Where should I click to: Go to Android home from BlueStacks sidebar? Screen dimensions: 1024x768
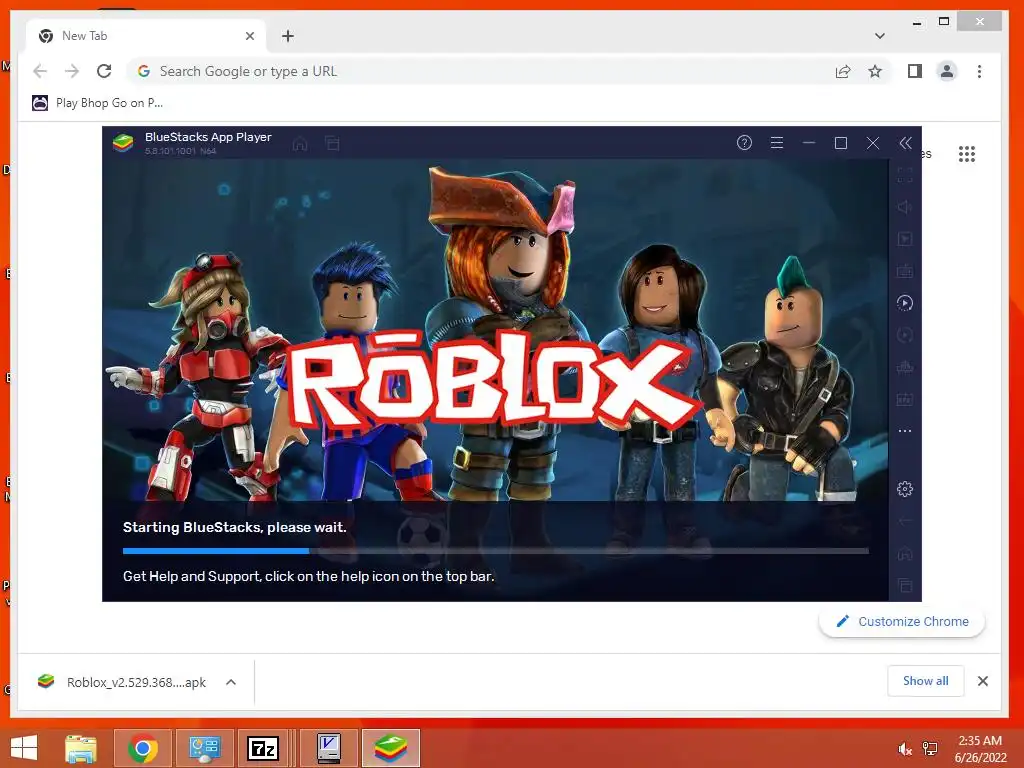tap(904, 553)
